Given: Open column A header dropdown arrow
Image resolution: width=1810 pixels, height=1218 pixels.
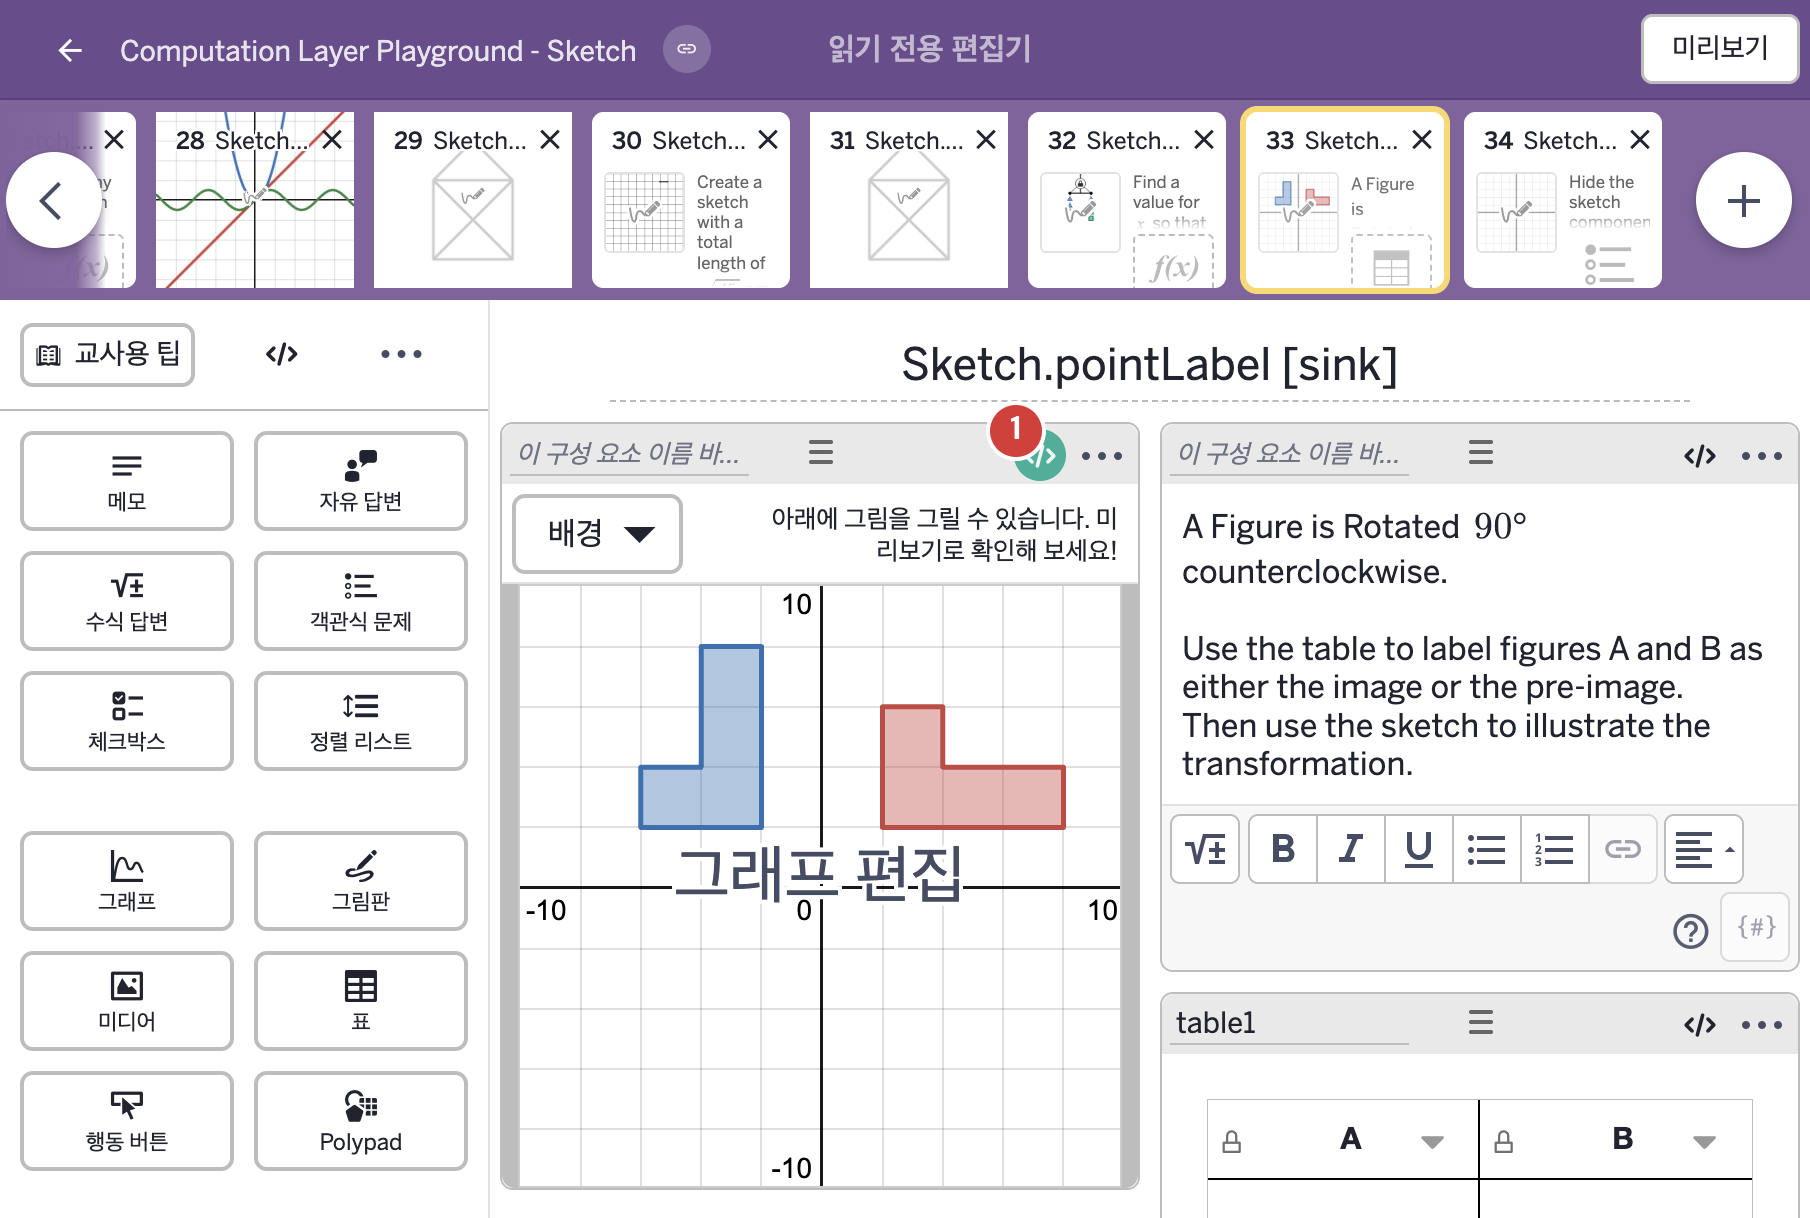Looking at the screenshot, I should click(x=1433, y=1141).
